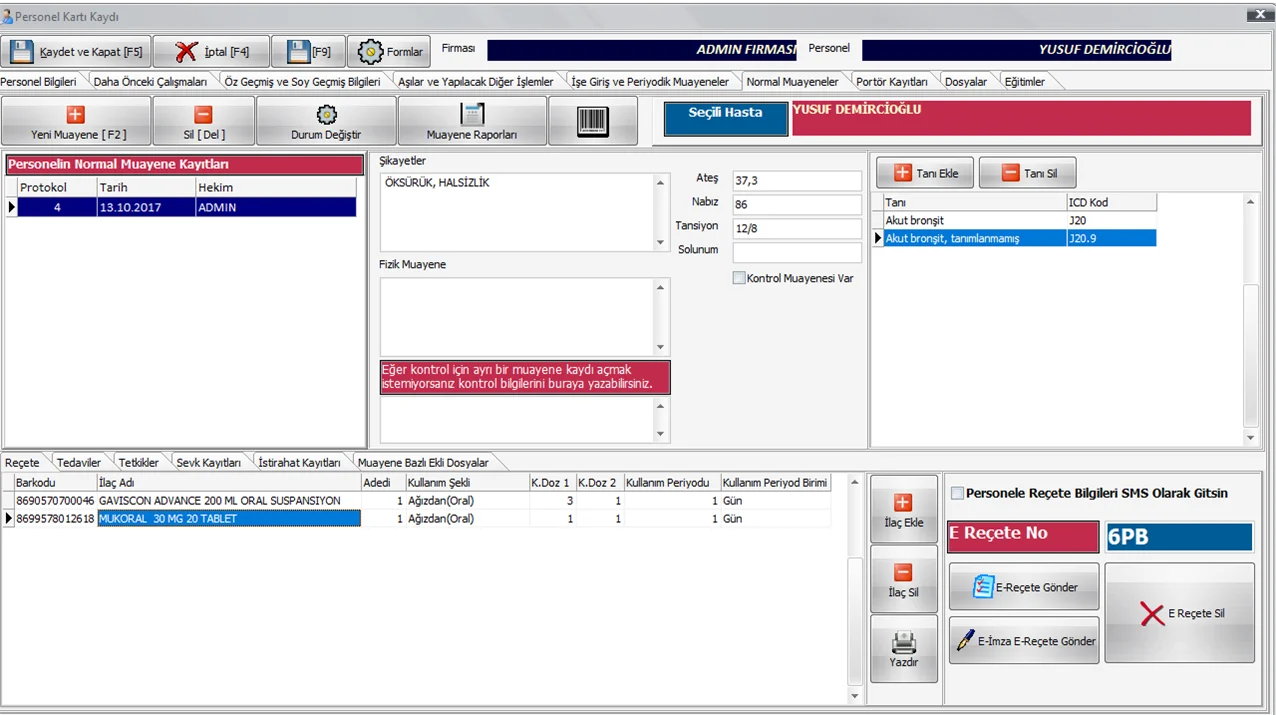Click the Ateş input field
This screenshot has width=1276, height=715.
pos(796,181)
